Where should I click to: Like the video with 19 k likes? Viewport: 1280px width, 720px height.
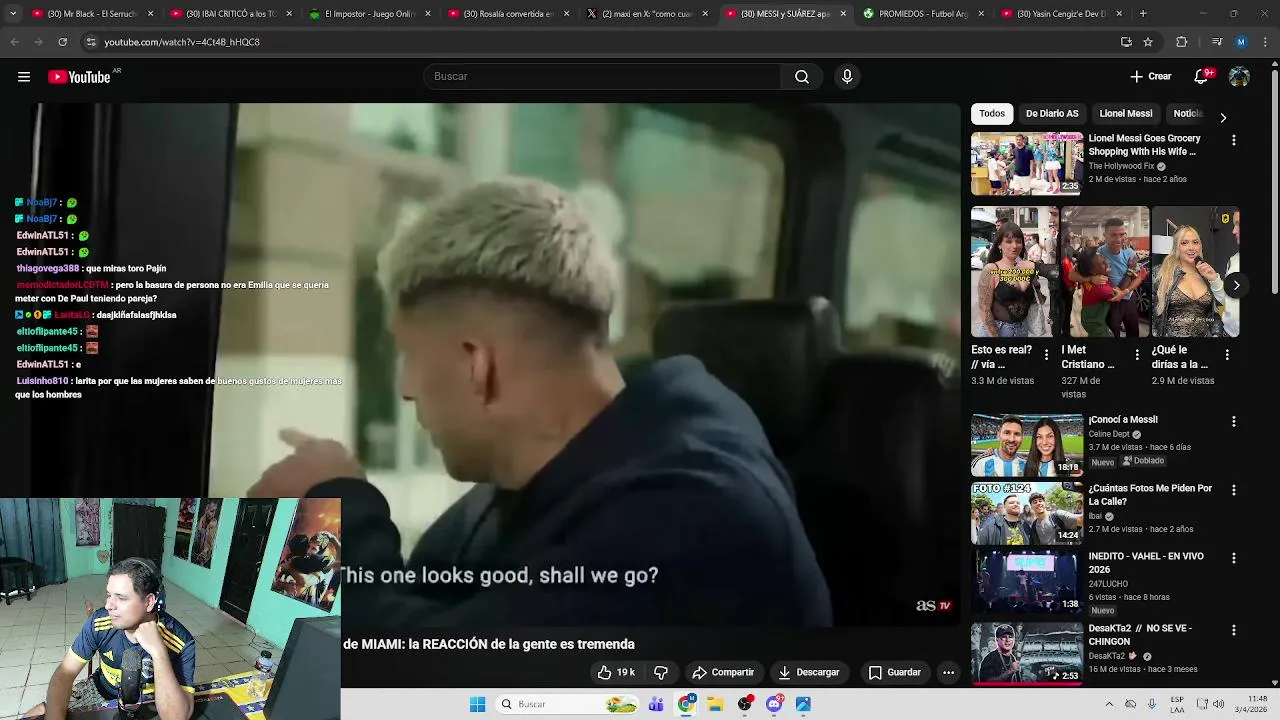point(616,673)
